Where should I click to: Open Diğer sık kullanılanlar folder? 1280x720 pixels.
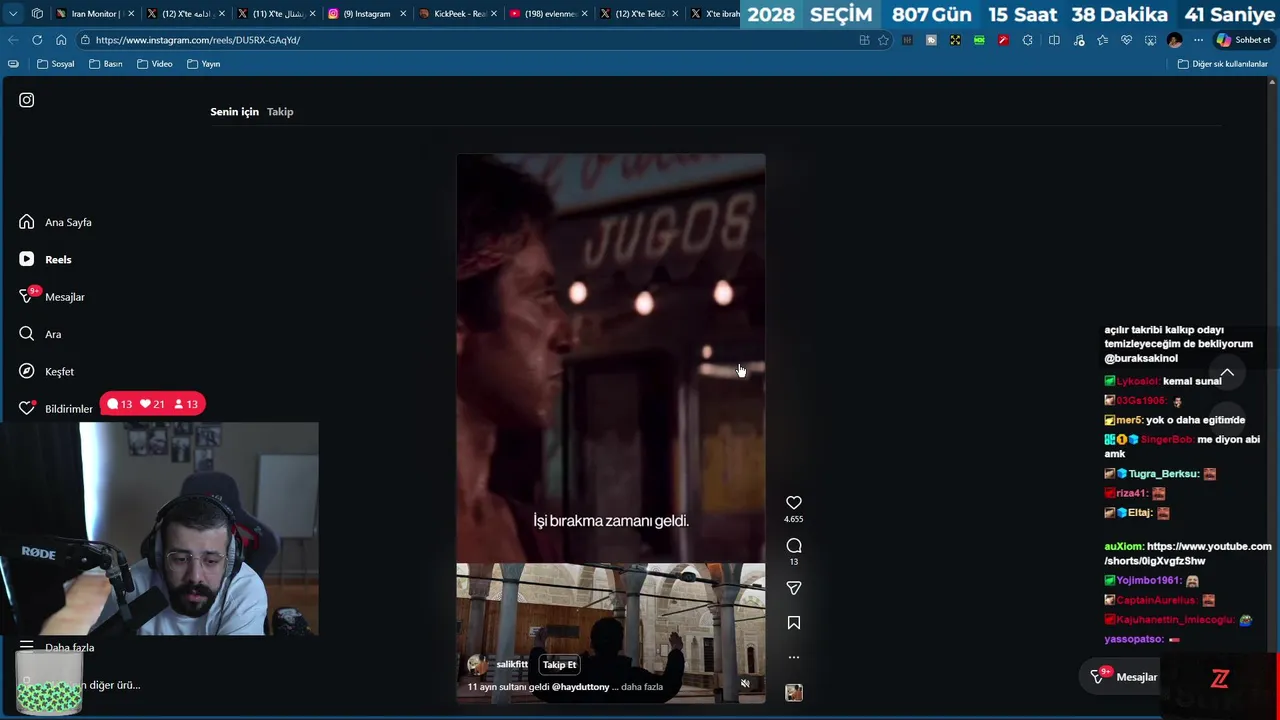coord(1223,64)
